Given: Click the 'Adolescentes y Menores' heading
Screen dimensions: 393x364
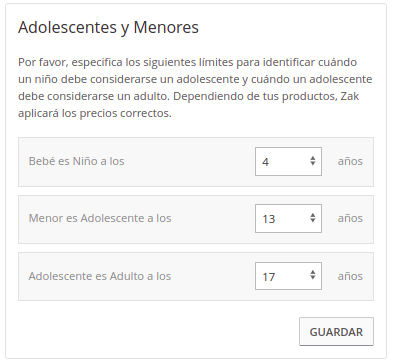Looking at the screenshot, I should coord(108,28).
